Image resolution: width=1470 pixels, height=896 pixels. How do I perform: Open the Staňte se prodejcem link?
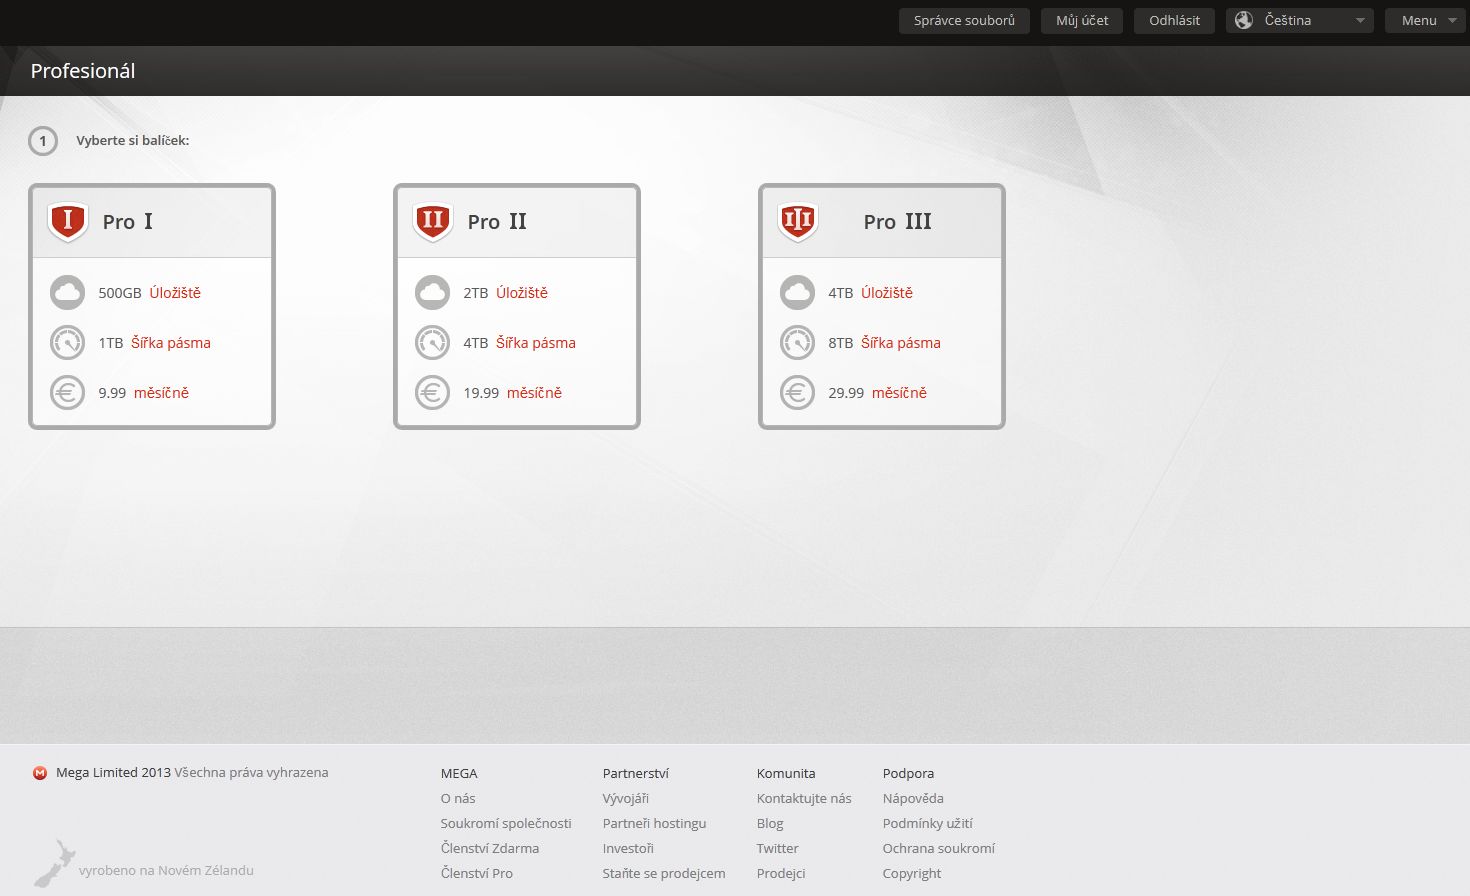click(664, 873)
